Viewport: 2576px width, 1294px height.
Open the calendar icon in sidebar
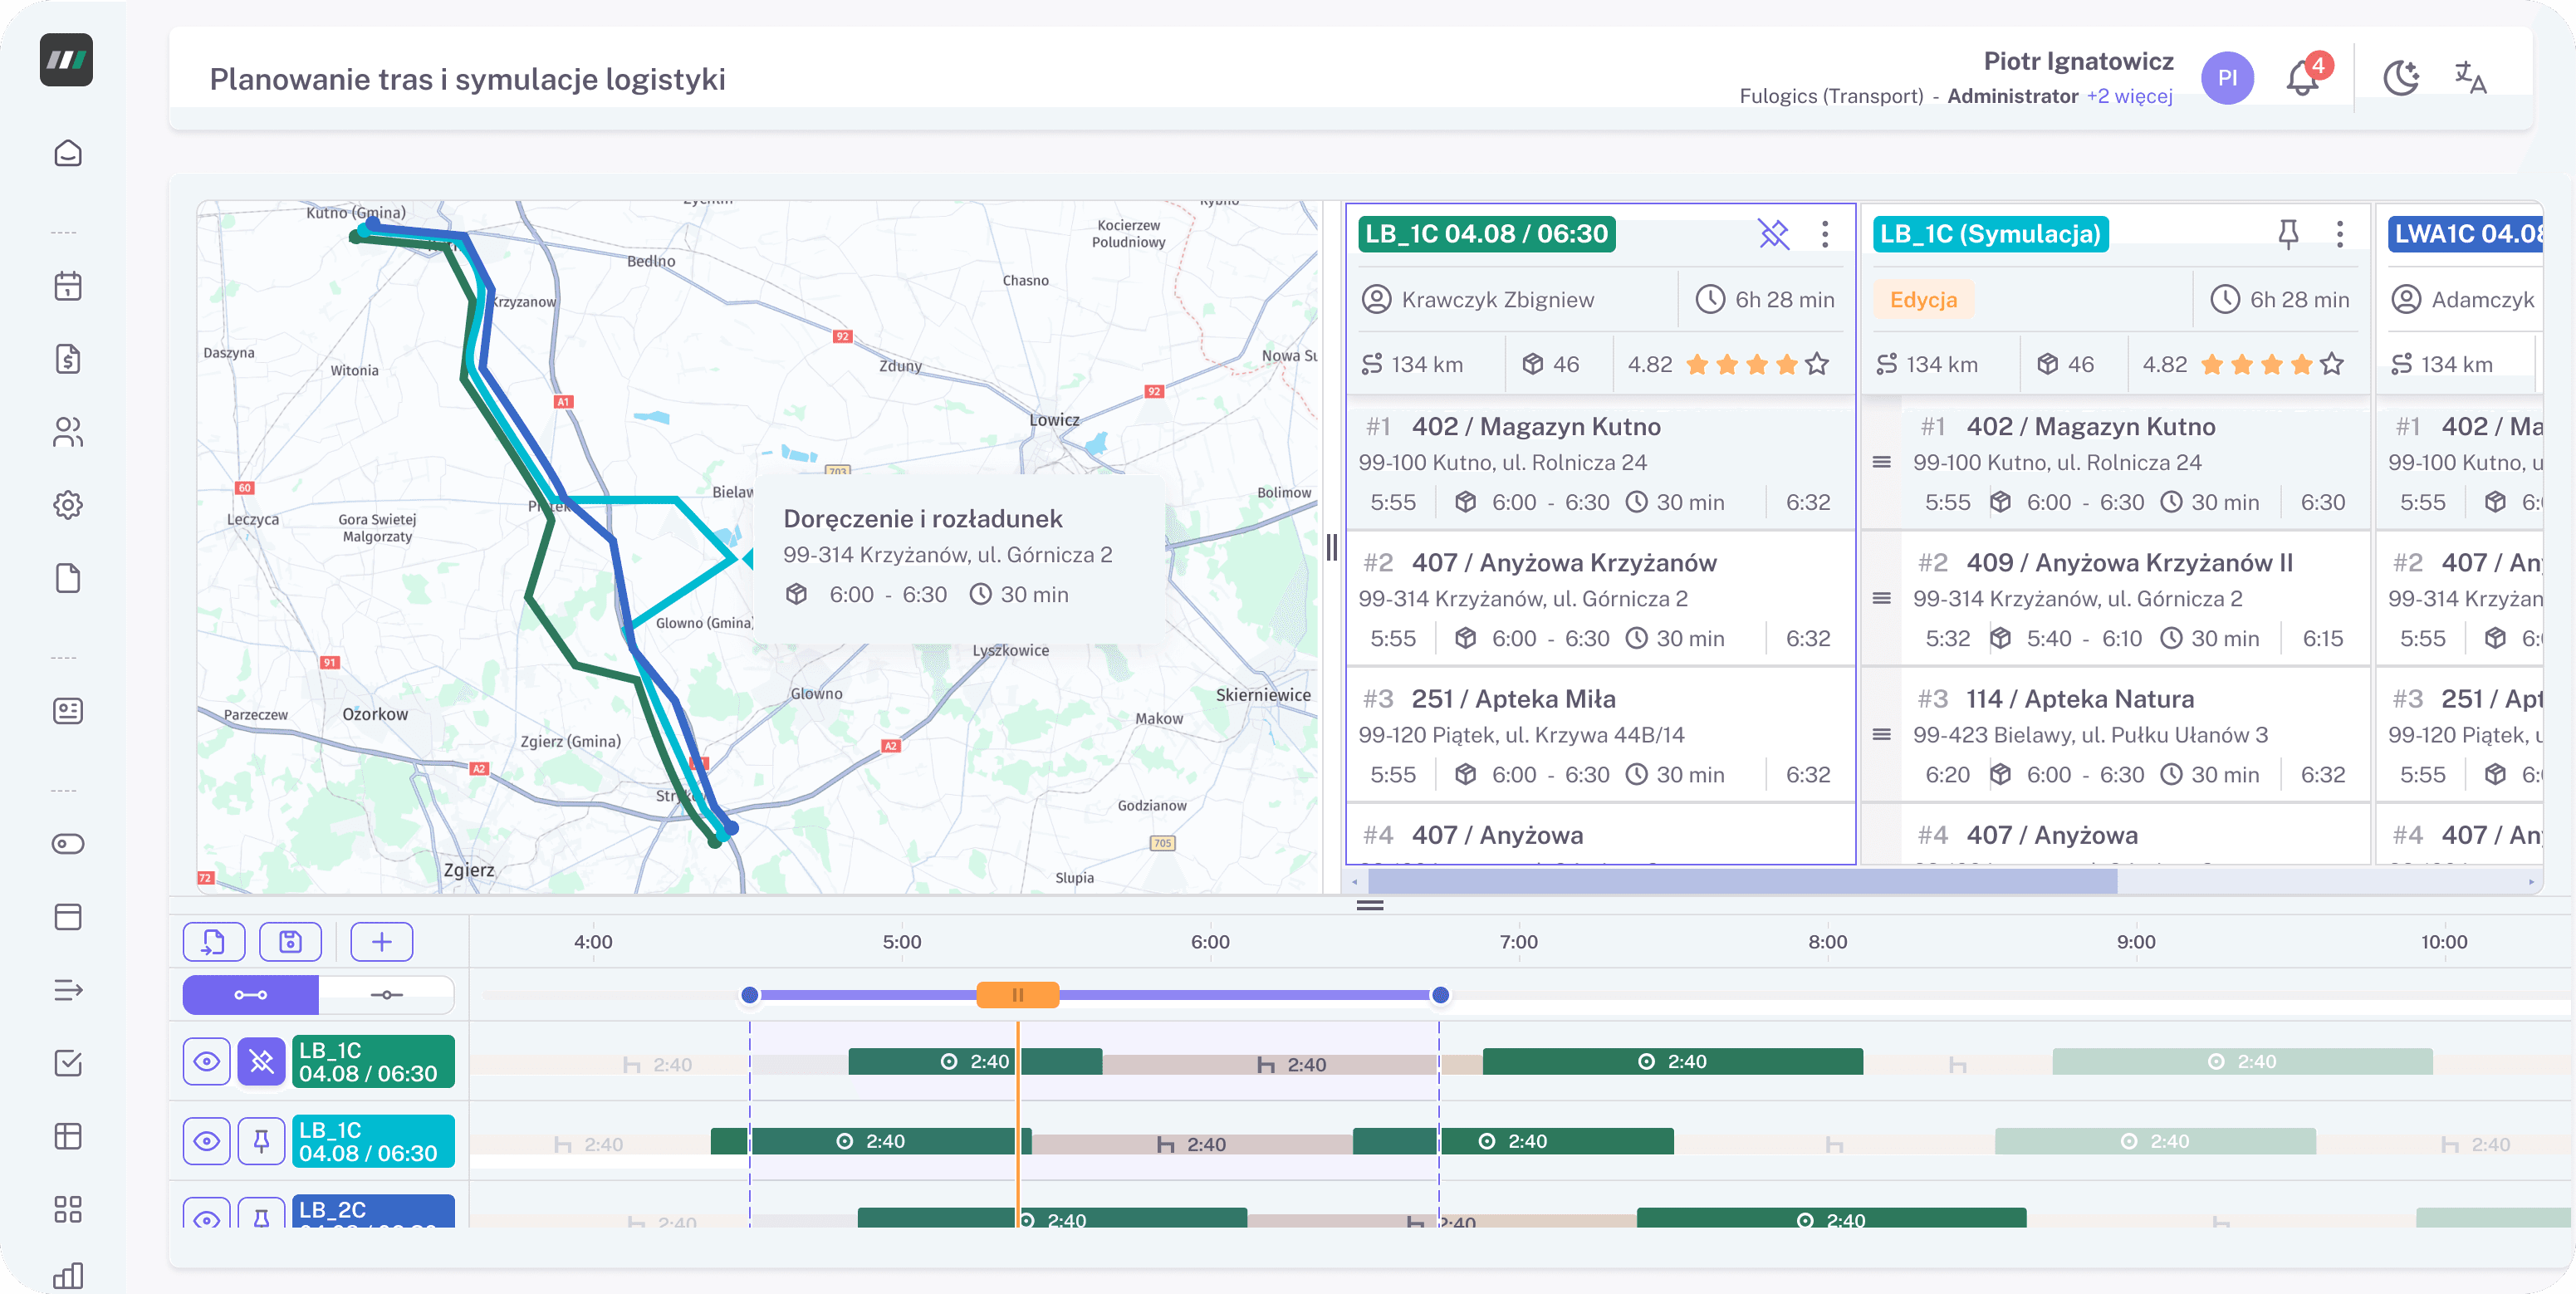tap(68, 287)
